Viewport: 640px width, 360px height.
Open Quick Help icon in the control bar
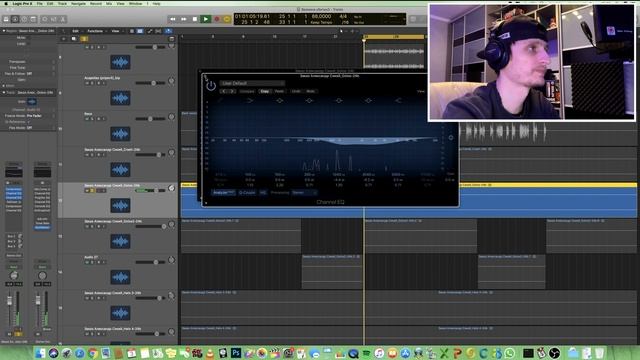click(24, 19)
